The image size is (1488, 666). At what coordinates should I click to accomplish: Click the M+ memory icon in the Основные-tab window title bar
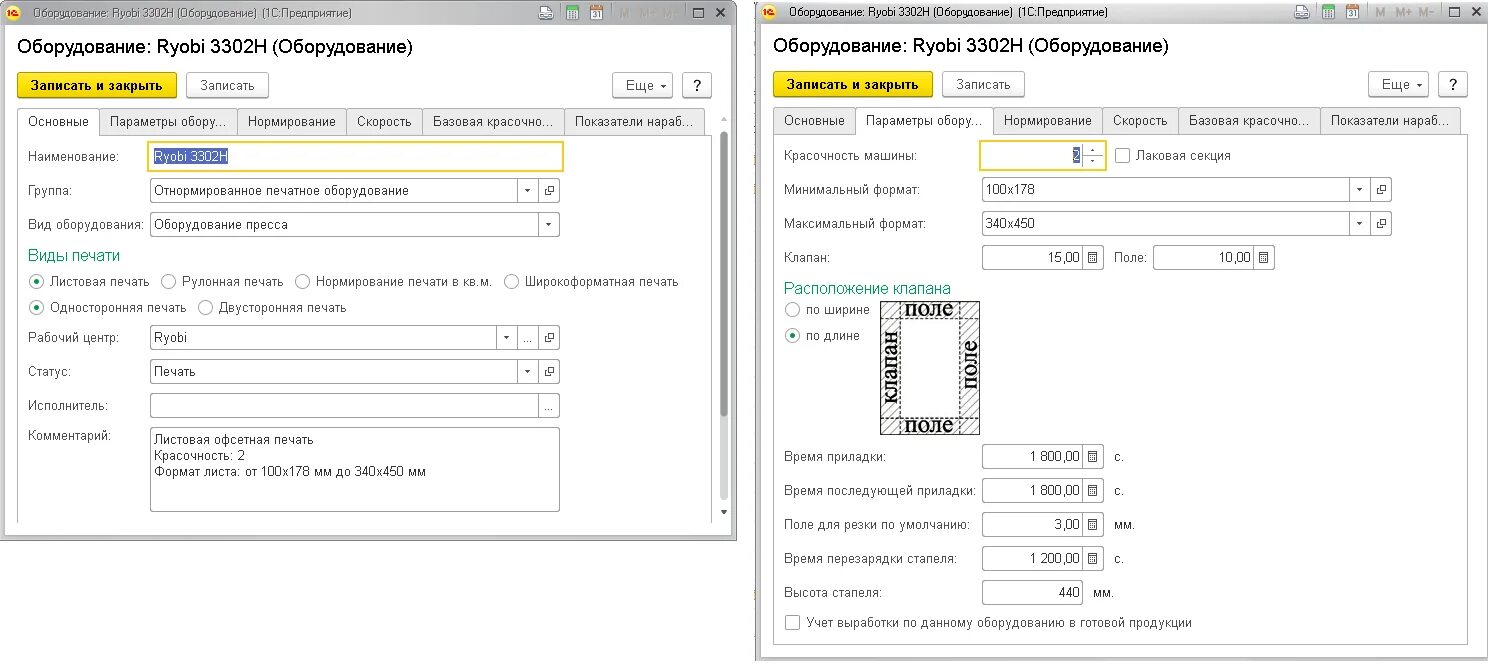click(x=649, y=13)
